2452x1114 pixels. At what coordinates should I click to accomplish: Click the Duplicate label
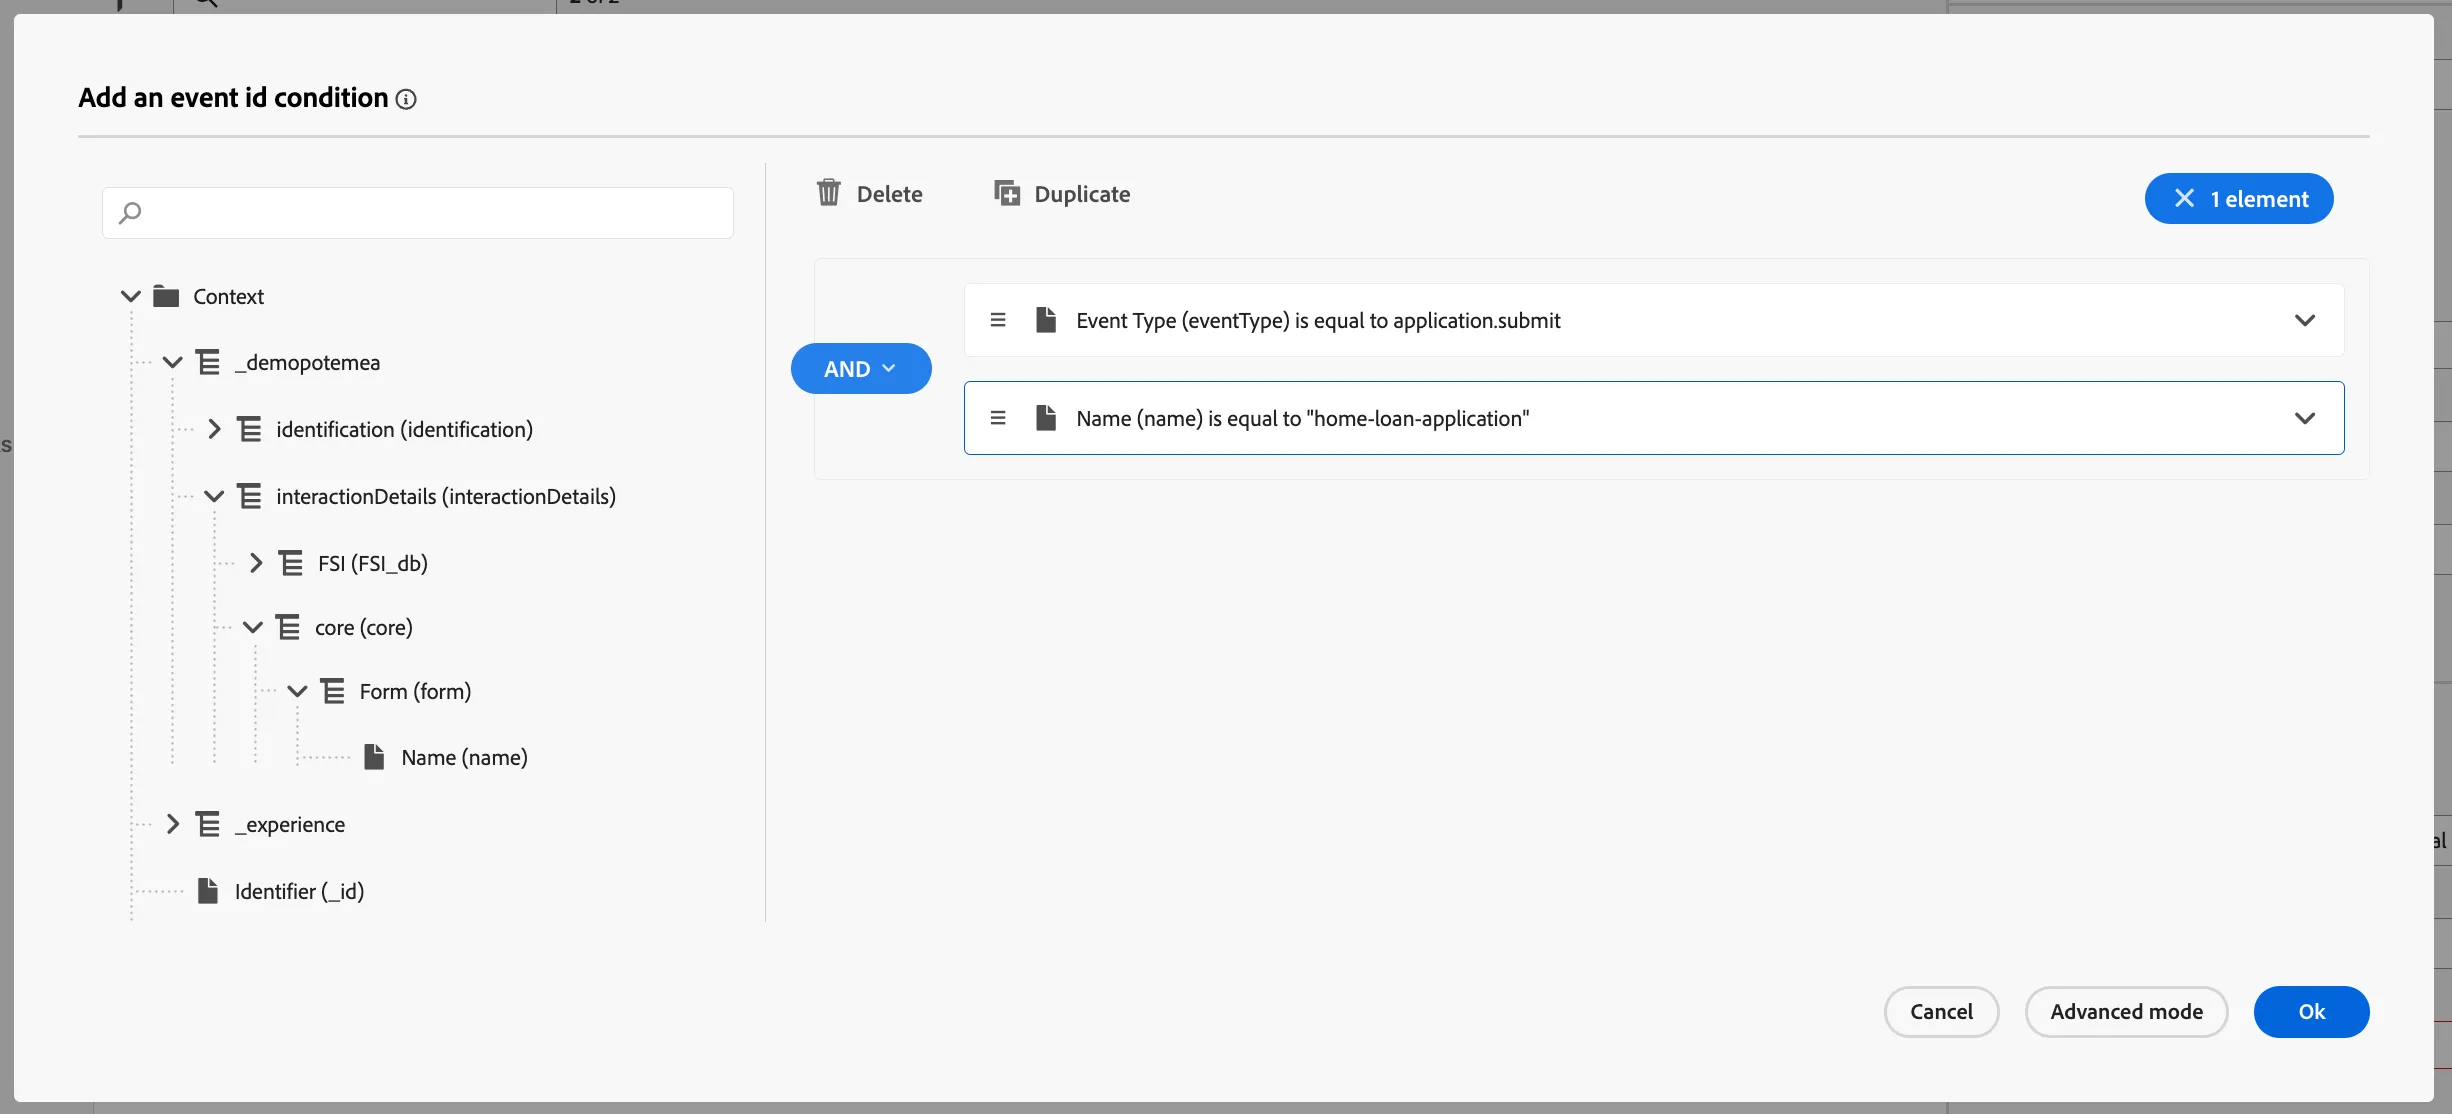pos(1083,194)
